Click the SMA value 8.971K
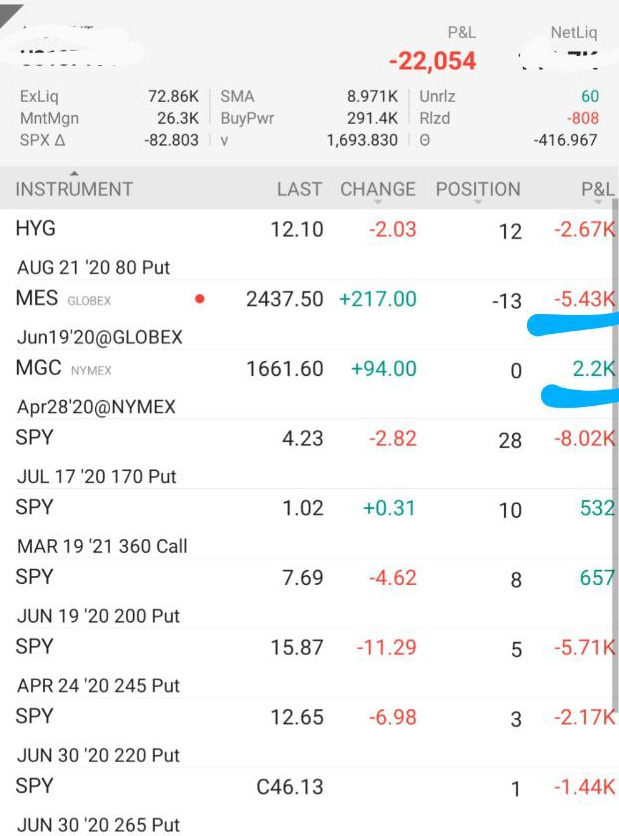Image resolution: width=619 pixels, height=836 pixels. (372, 97)
